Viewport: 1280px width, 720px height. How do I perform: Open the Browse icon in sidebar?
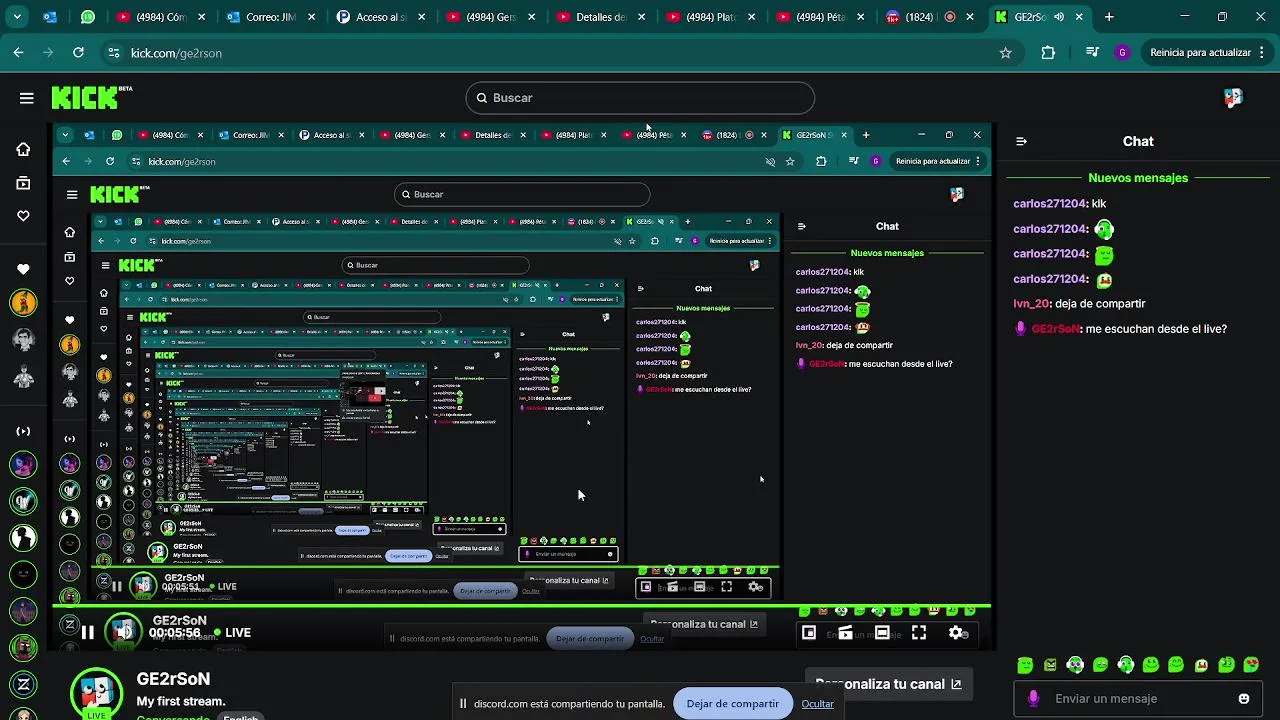click(x=23, y=183)
